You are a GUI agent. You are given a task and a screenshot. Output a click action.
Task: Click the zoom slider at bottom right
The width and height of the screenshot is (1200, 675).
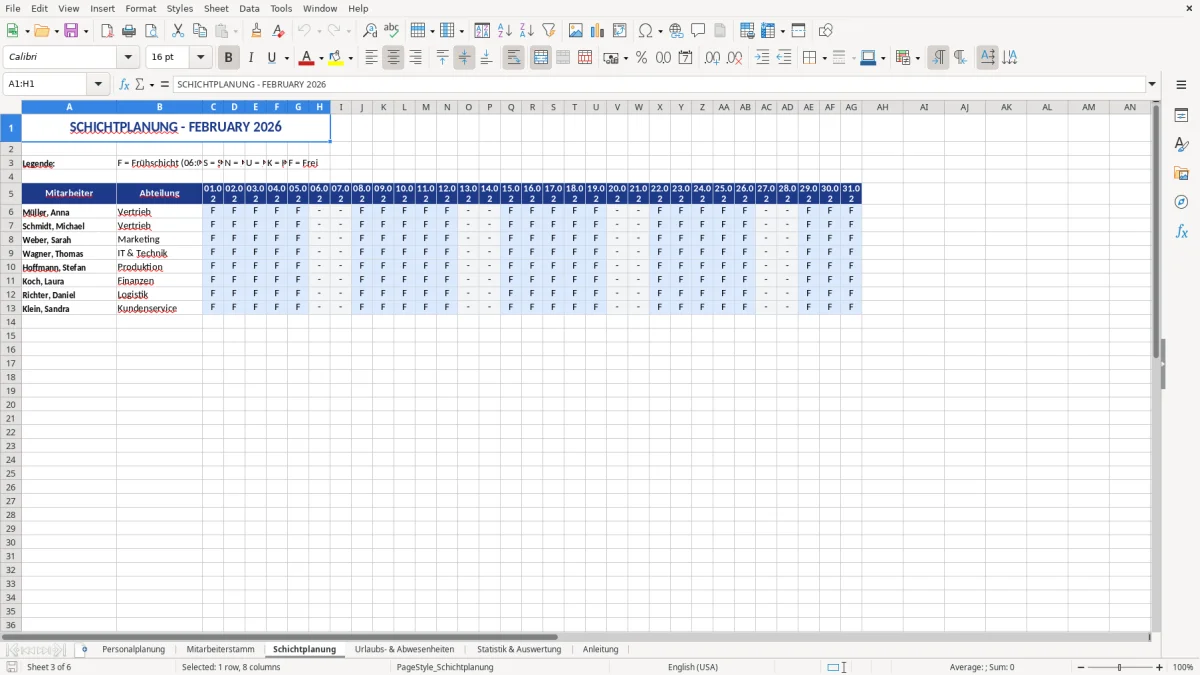(1119, 667)
